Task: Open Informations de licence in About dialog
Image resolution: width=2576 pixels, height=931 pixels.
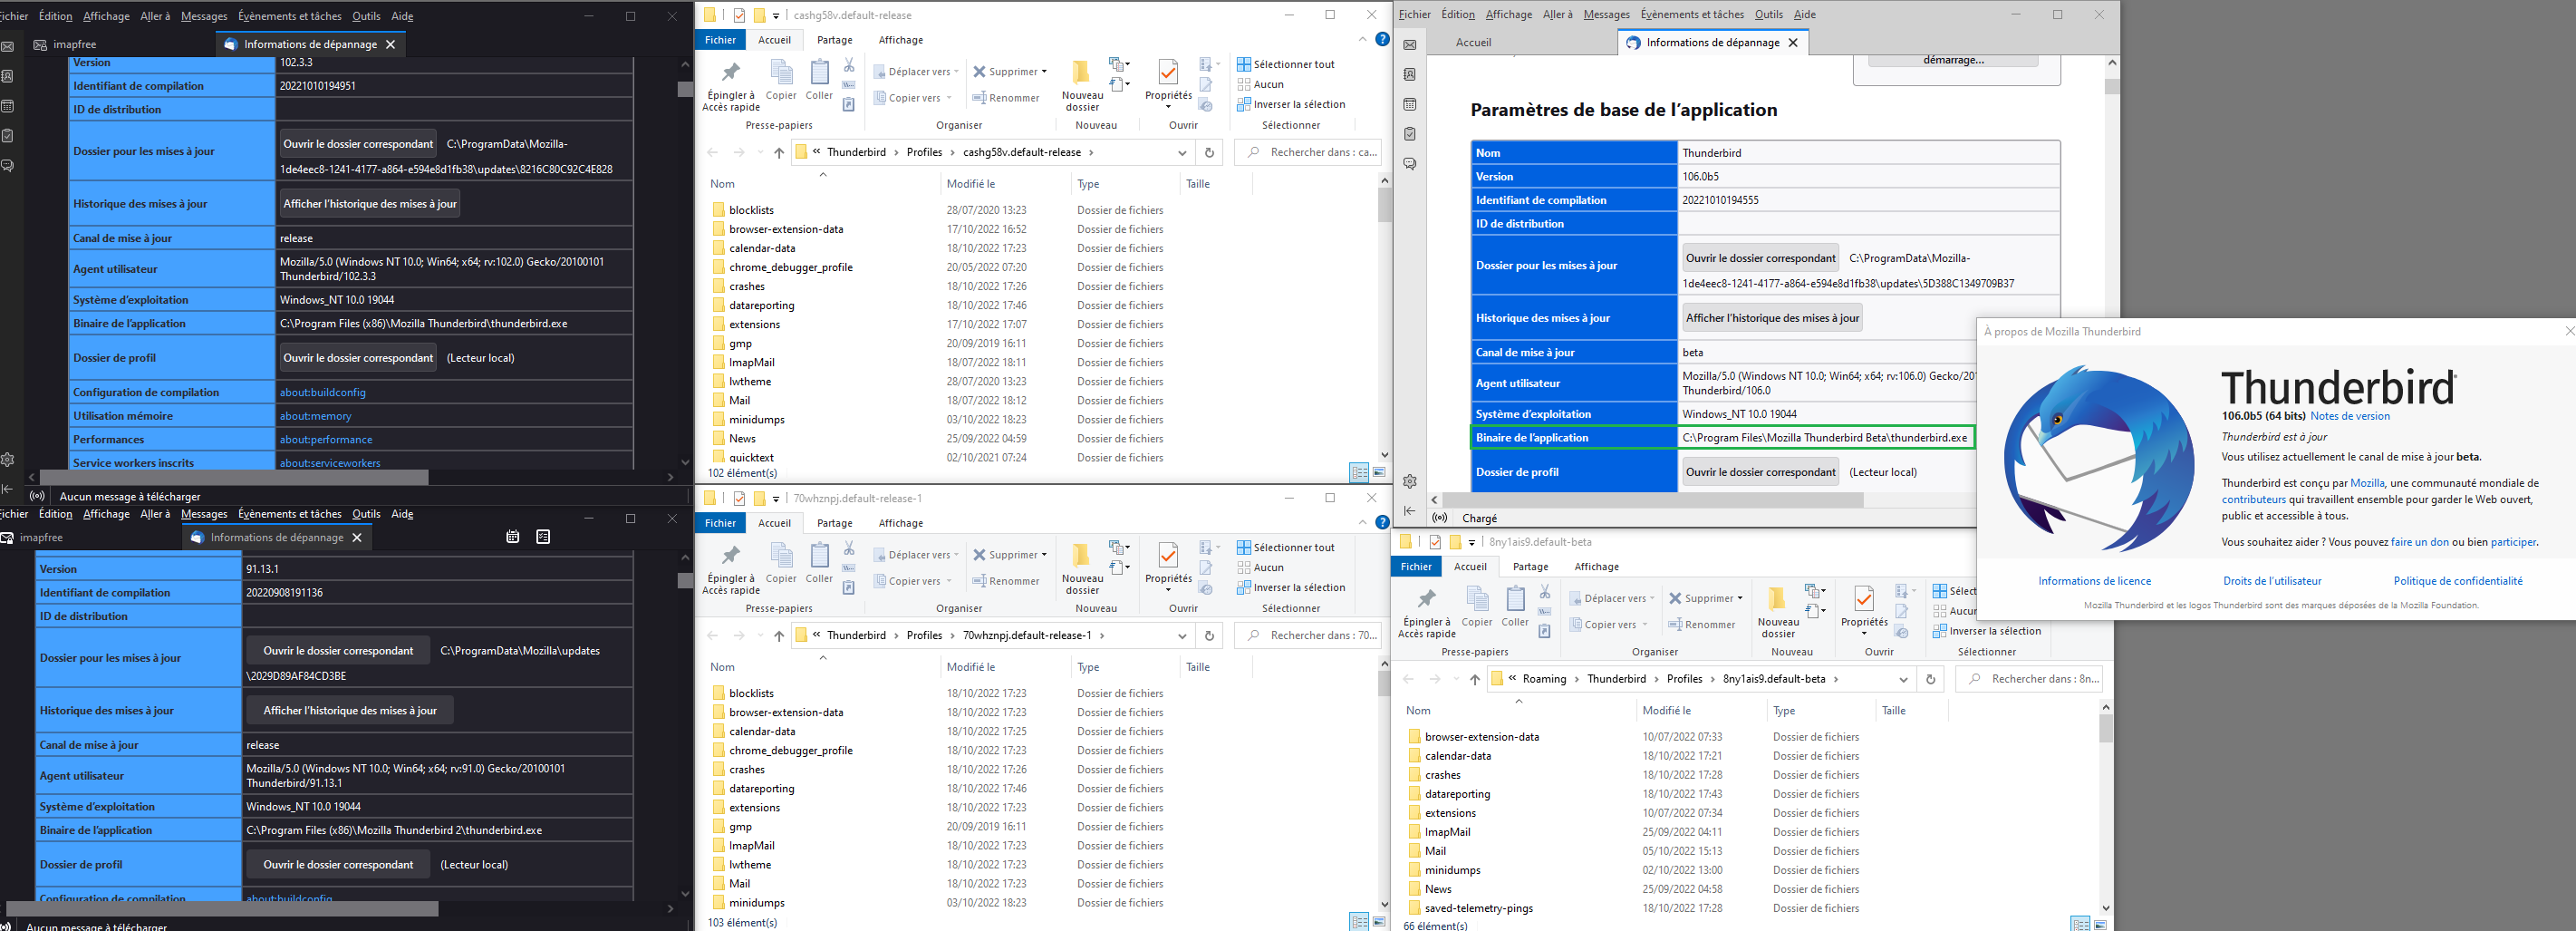Action: coord(2094,581)
